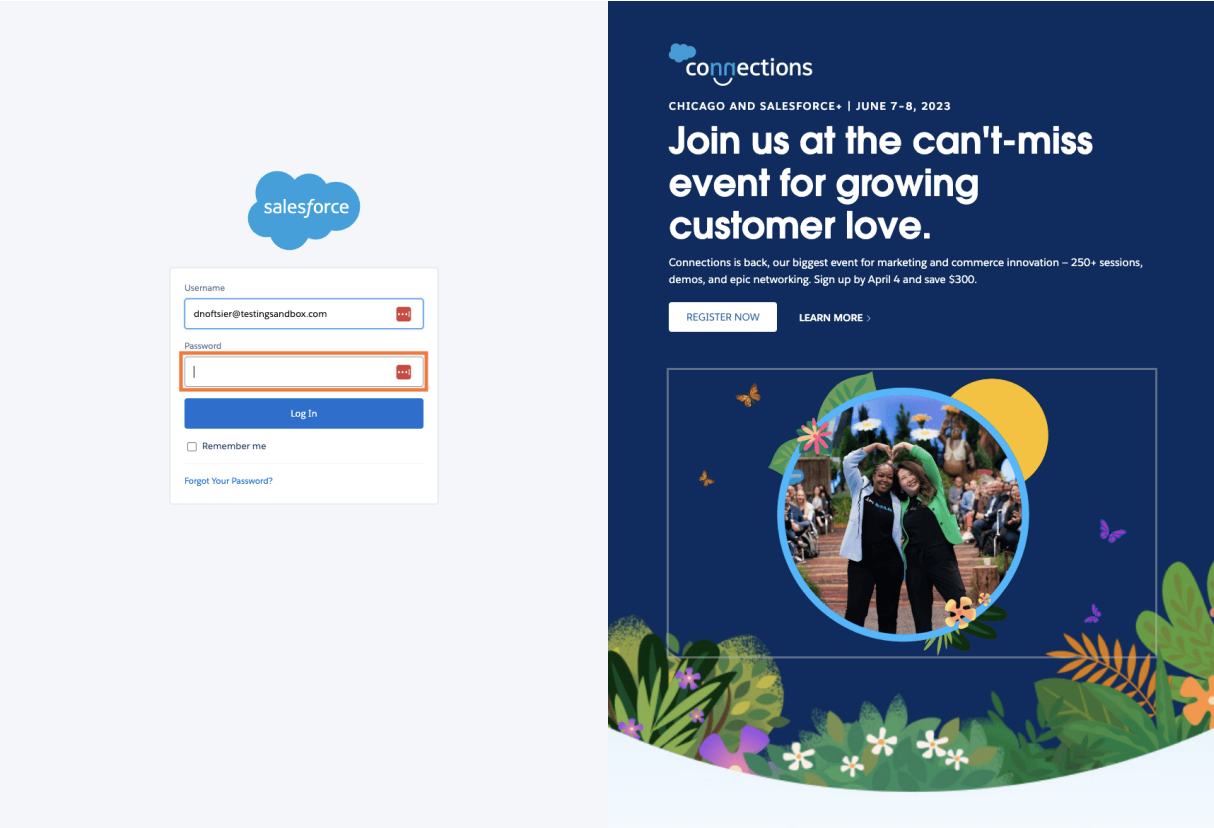Click the circular event photo
Viewport: 1214px width, 828px height.
[x=903, y=514]
